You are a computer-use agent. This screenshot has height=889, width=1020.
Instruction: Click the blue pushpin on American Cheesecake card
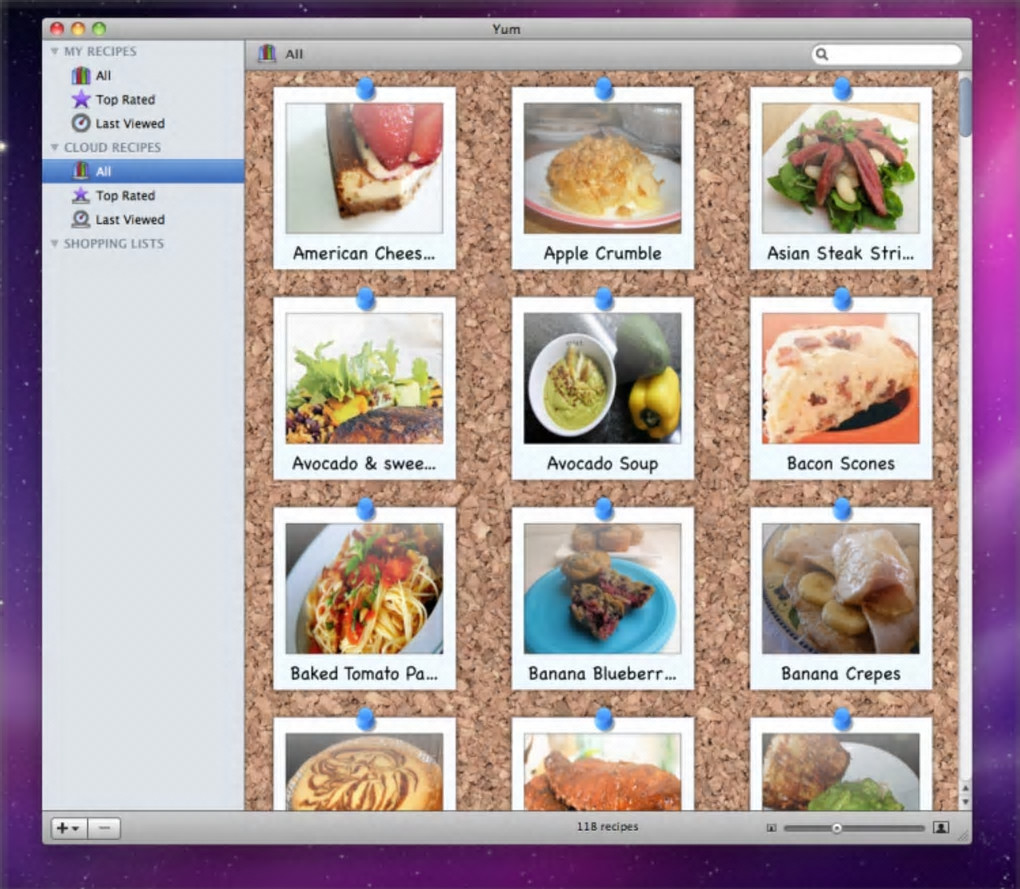366,89
